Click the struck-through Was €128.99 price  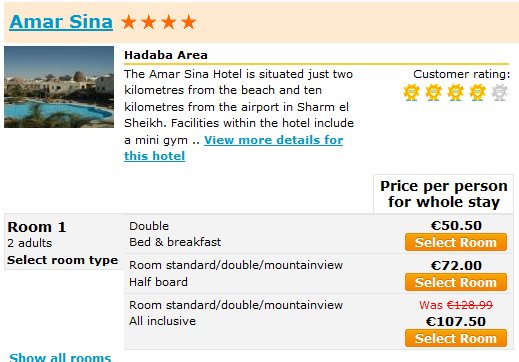click(456, 305)
